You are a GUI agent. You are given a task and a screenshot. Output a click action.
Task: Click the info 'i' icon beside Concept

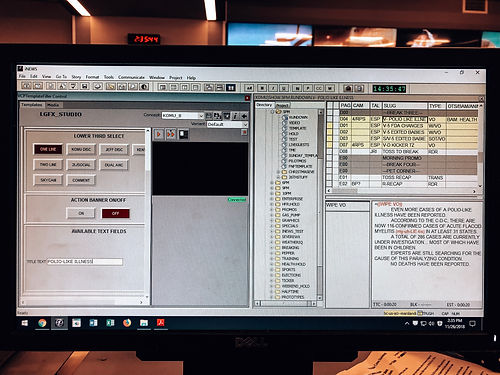click(x=235, y=116)
